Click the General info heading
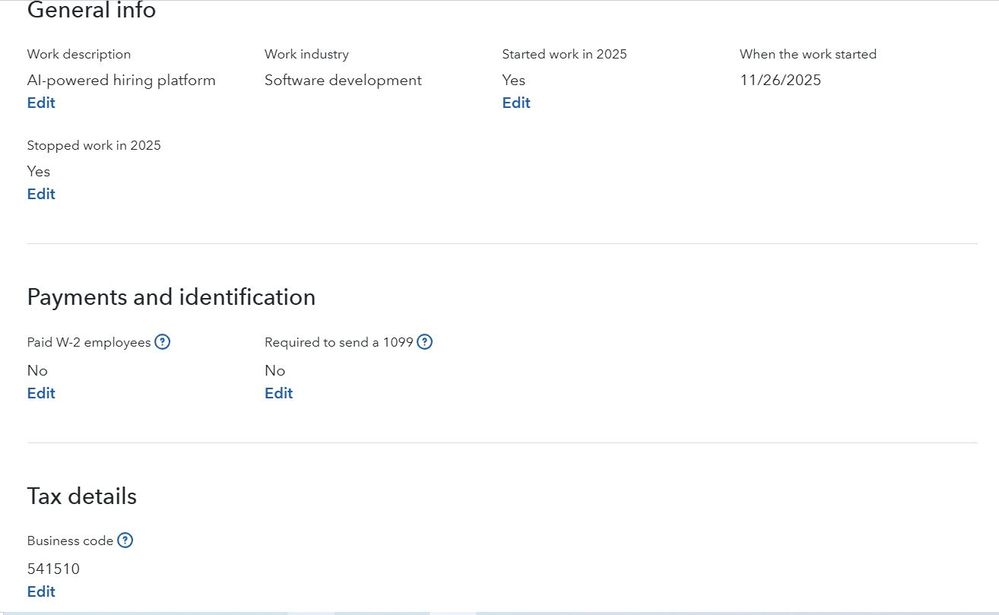999x615 pixels. pyautogui.click(x=91, y=12)
